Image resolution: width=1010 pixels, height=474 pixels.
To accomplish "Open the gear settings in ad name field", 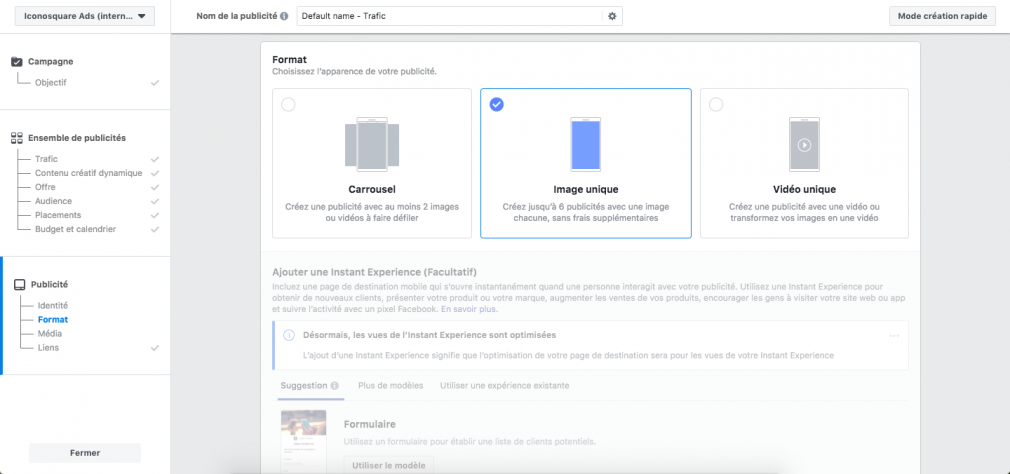I will pyautogui.click(x=612, y=16).
